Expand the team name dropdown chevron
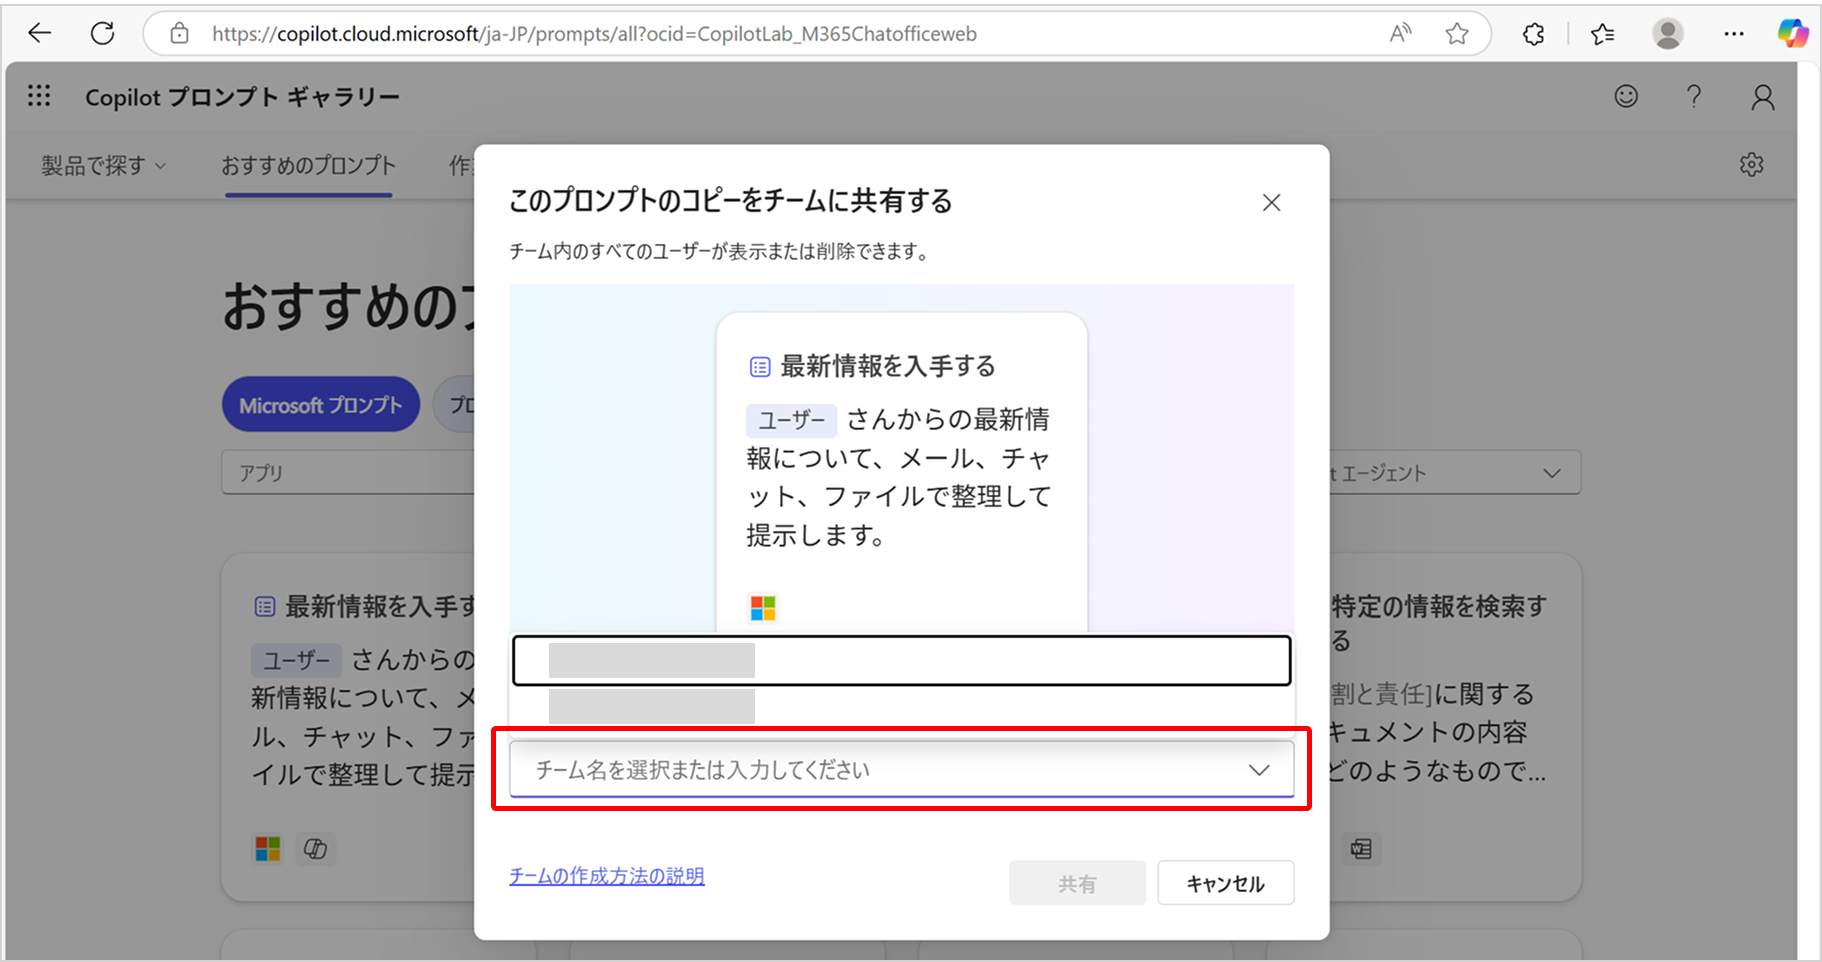The image size is (1822, 962). pos(1259,770)
